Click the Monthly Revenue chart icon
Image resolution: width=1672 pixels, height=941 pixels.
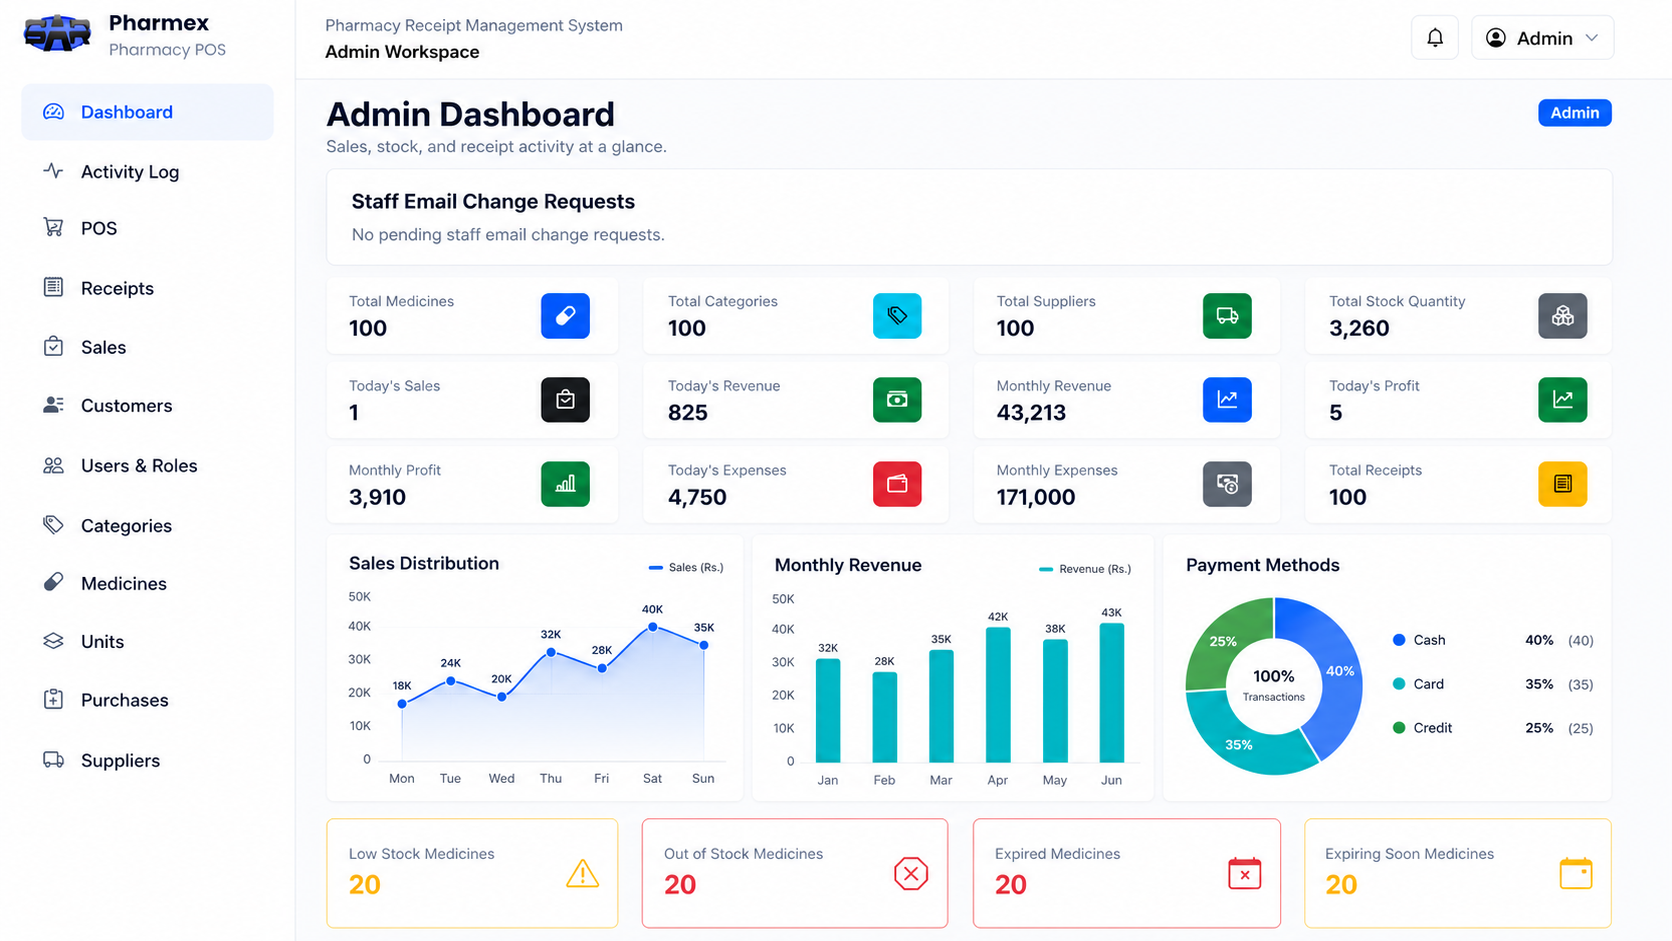pos(1227,400)
